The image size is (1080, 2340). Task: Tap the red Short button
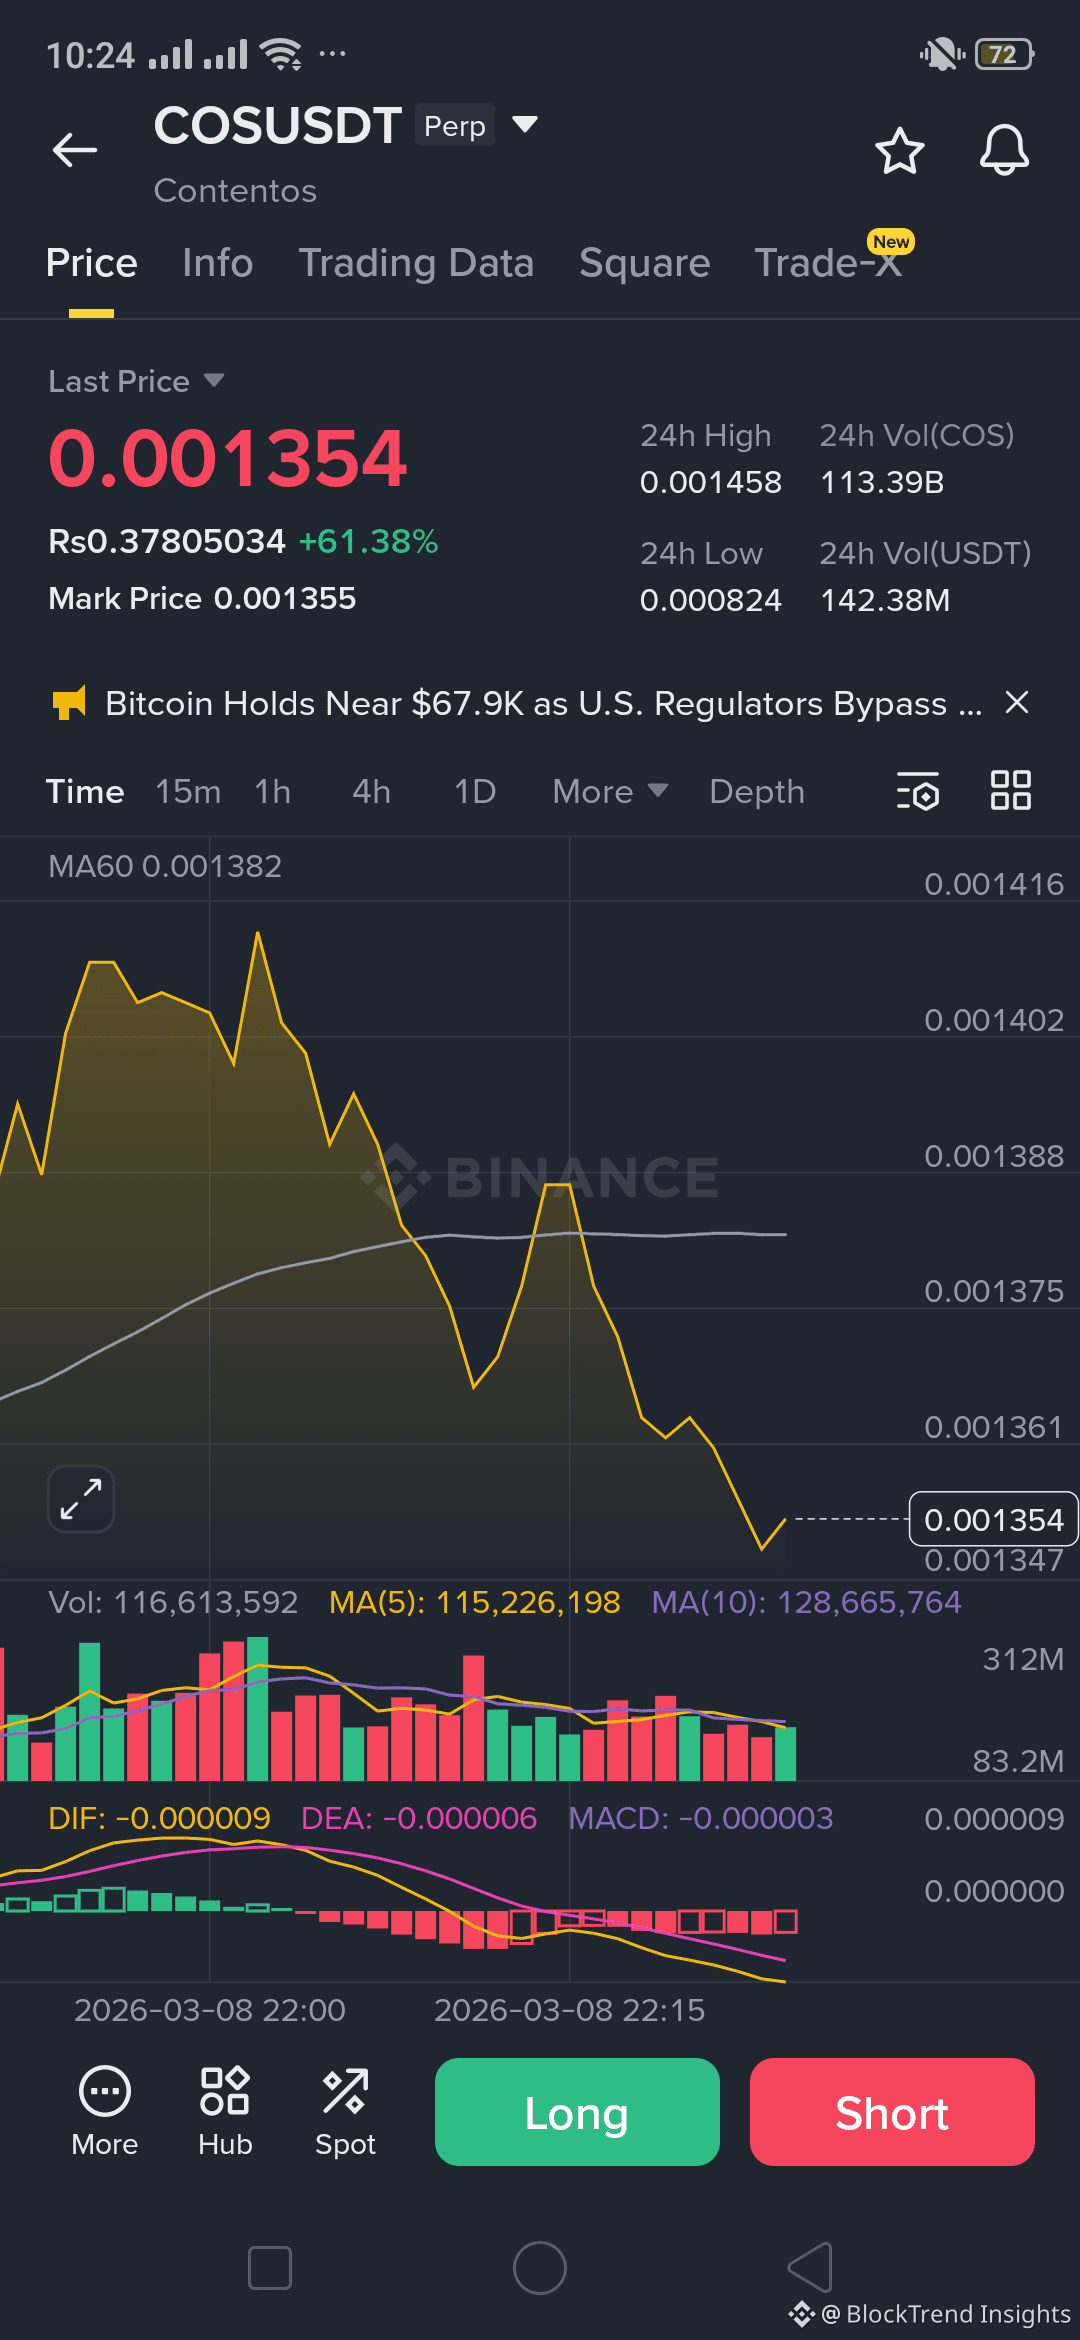(892, 2112)
